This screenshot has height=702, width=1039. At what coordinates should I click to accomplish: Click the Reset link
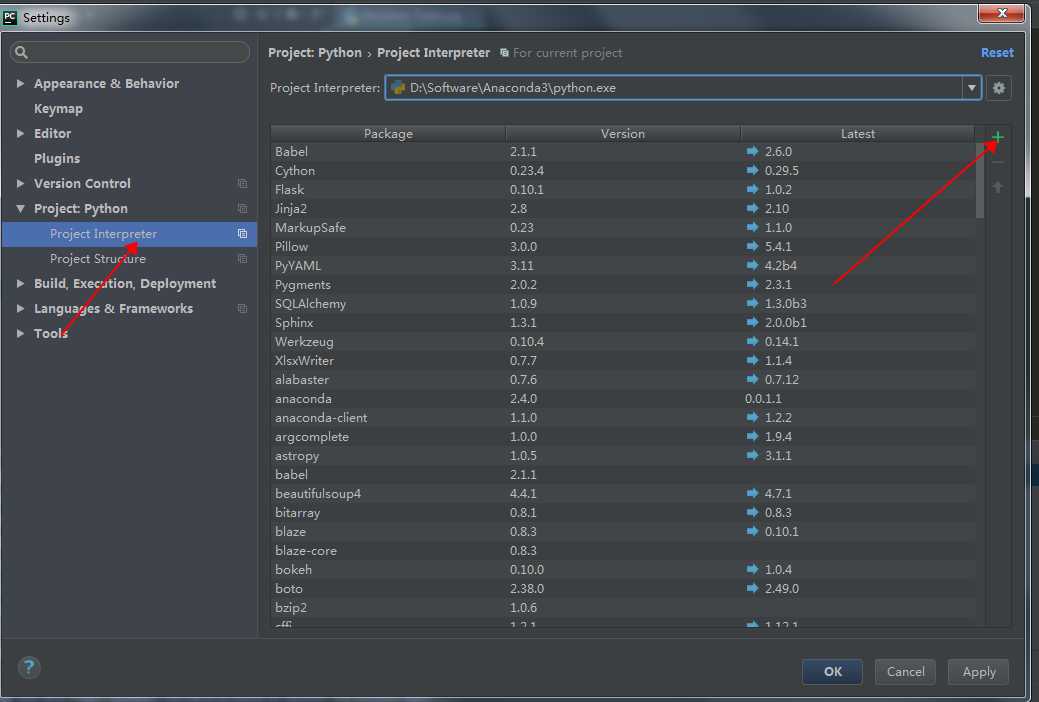point(997,52)
